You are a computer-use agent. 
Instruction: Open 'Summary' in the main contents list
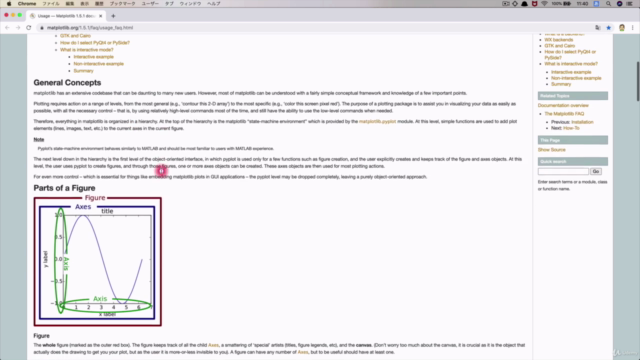coord(83,71)
